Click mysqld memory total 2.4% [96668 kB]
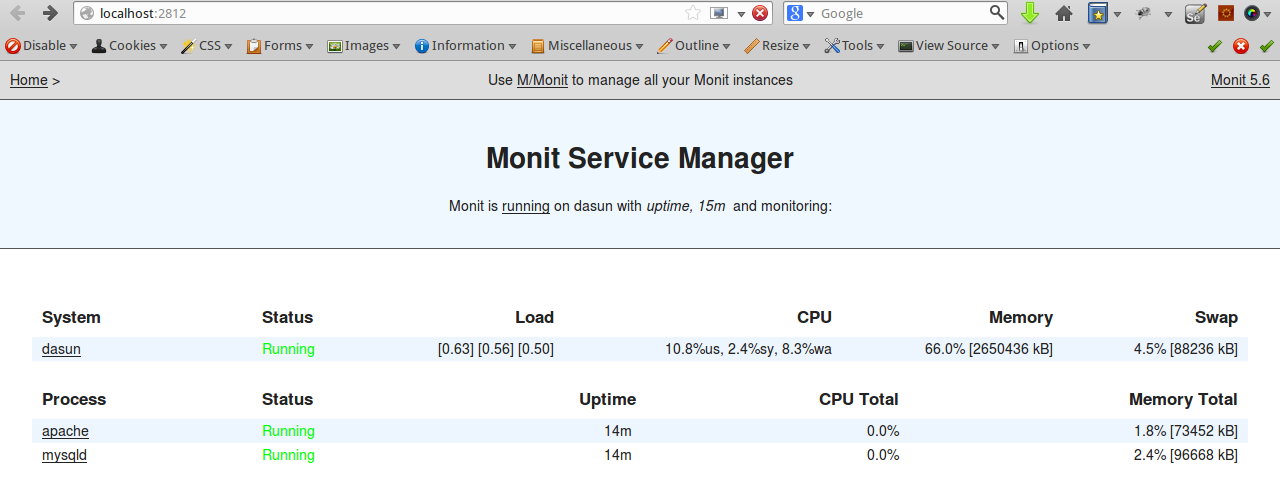 pyautogui.click(x=1185, y=455)
